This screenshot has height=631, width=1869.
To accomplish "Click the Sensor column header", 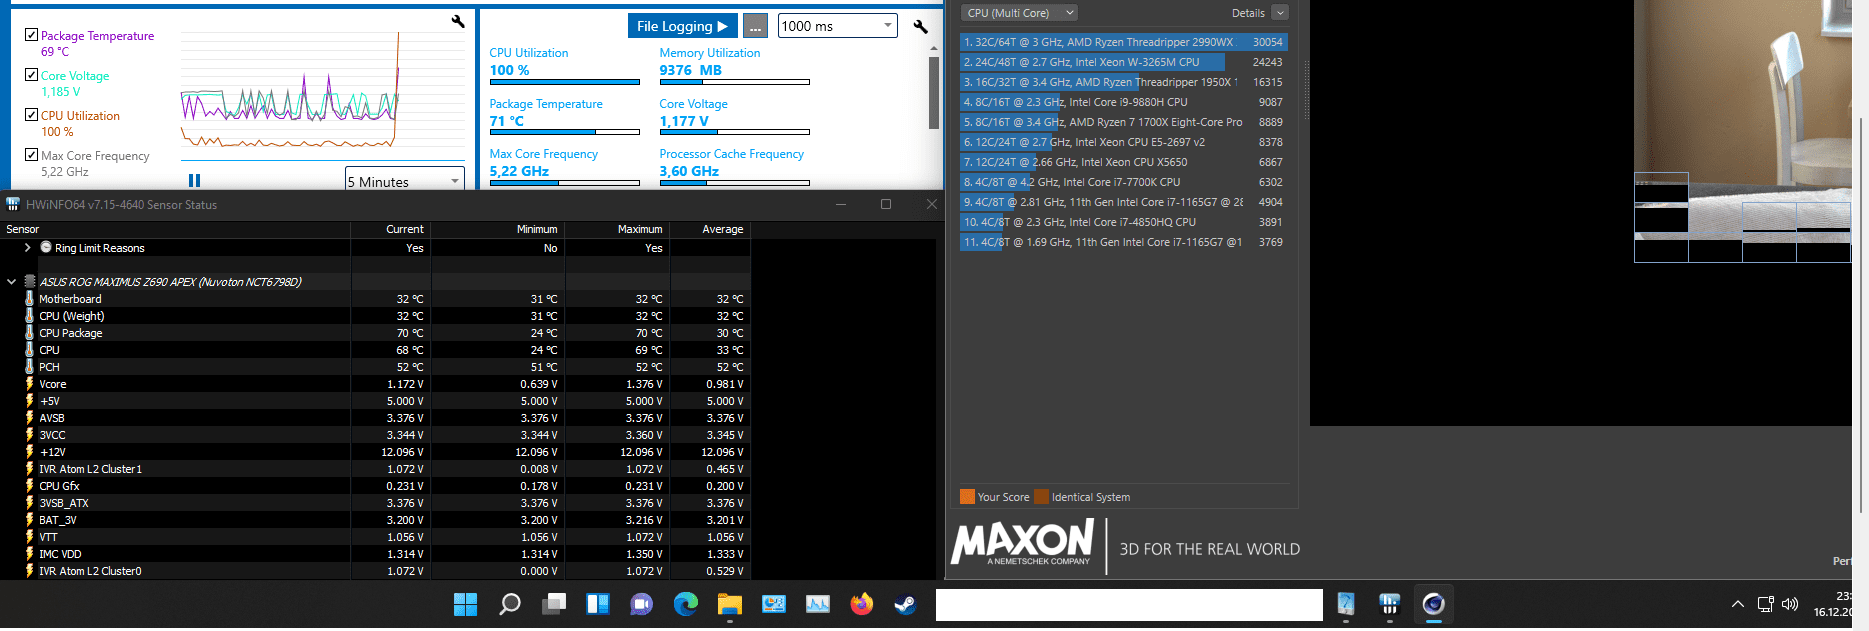I will 175,229.
